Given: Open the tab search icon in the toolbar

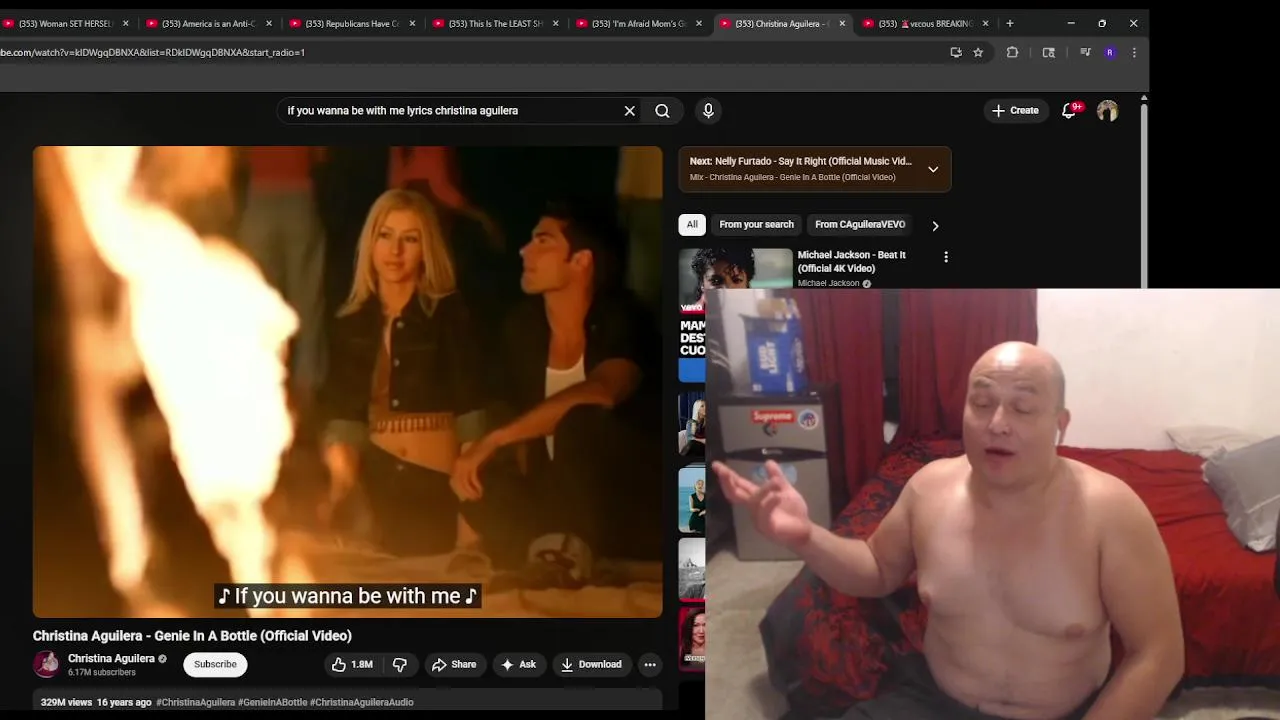Looking at the screenshot, I should [1048, 52].
